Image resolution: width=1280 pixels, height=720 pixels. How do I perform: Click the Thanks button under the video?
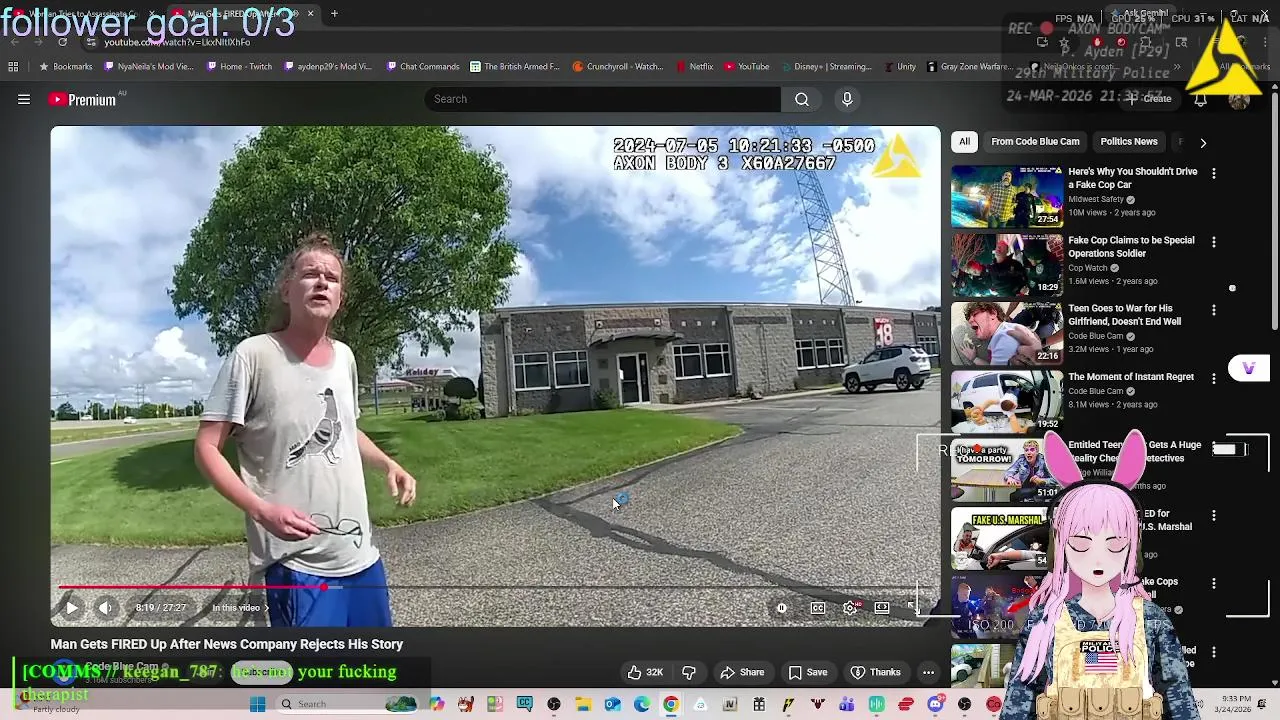tap(876, 672)
